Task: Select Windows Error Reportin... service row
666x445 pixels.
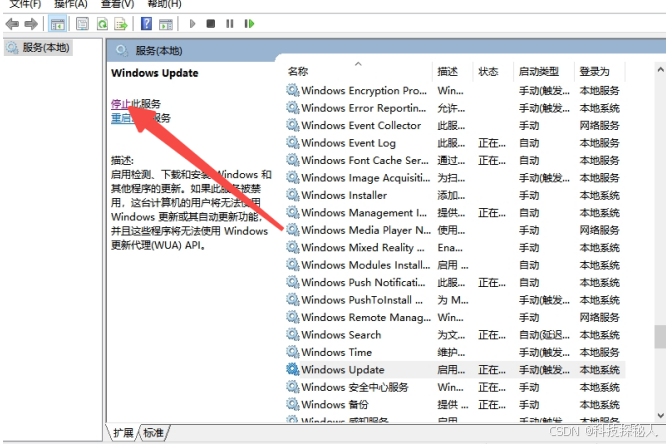Action: pos(454,108)
